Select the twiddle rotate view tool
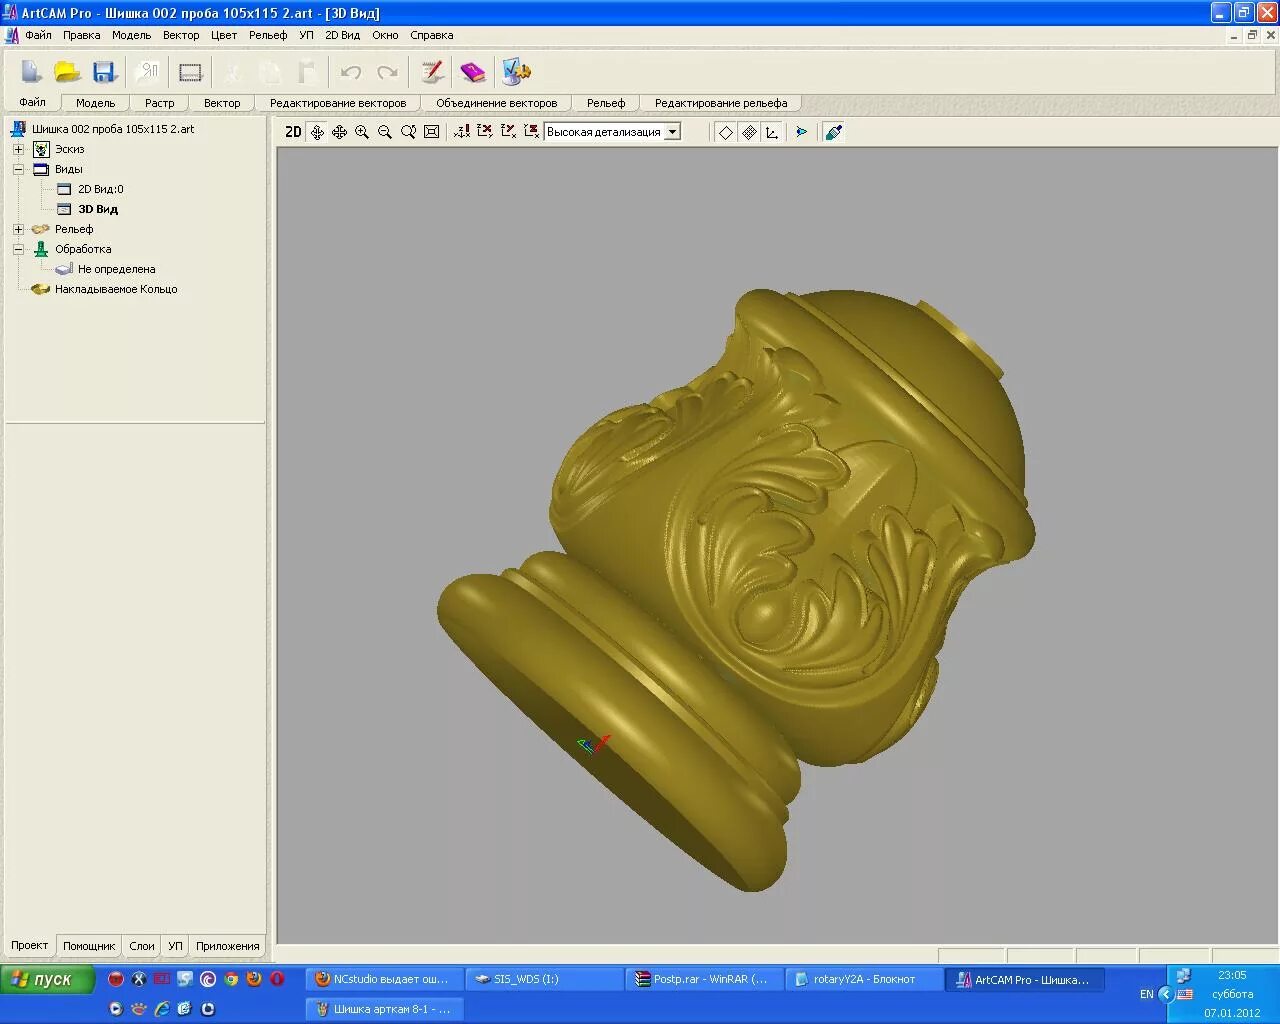This screenshot has height=1024, width=1280. tap(317, 132)
